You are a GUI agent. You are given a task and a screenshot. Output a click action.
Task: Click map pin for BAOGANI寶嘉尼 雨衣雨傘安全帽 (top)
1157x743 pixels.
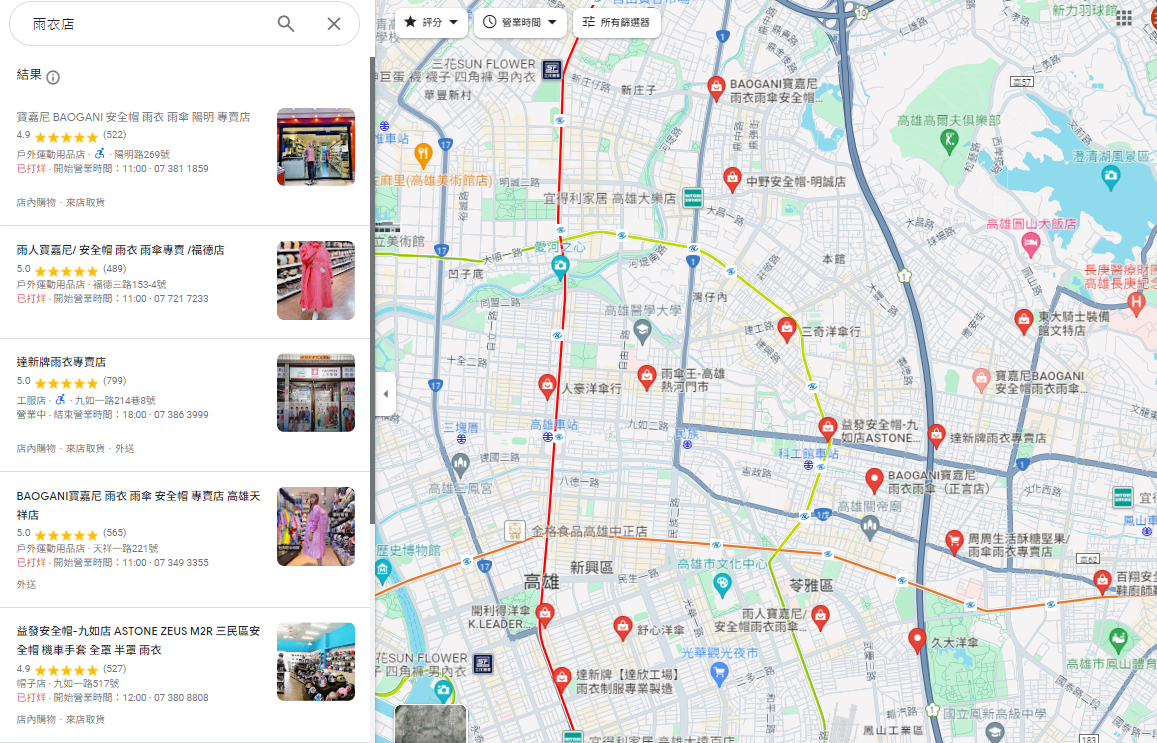click(x=716, y=89)
